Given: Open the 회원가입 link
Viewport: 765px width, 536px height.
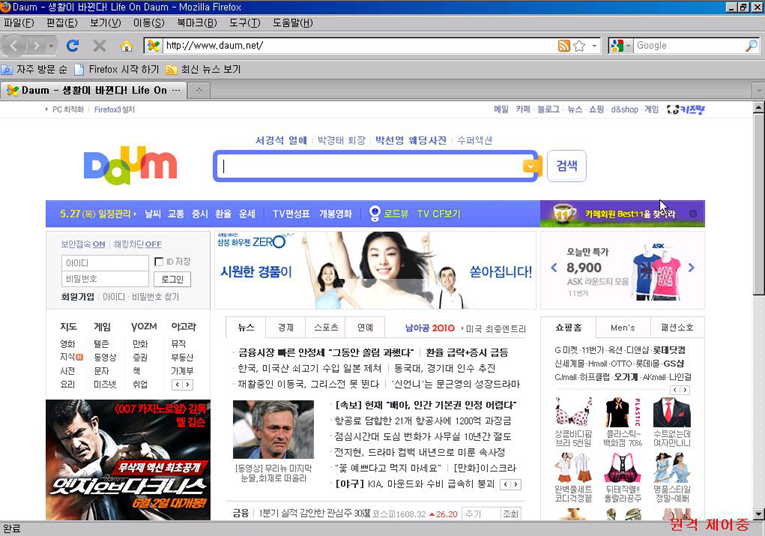Looking at the screenshot, I should point(78,297).
